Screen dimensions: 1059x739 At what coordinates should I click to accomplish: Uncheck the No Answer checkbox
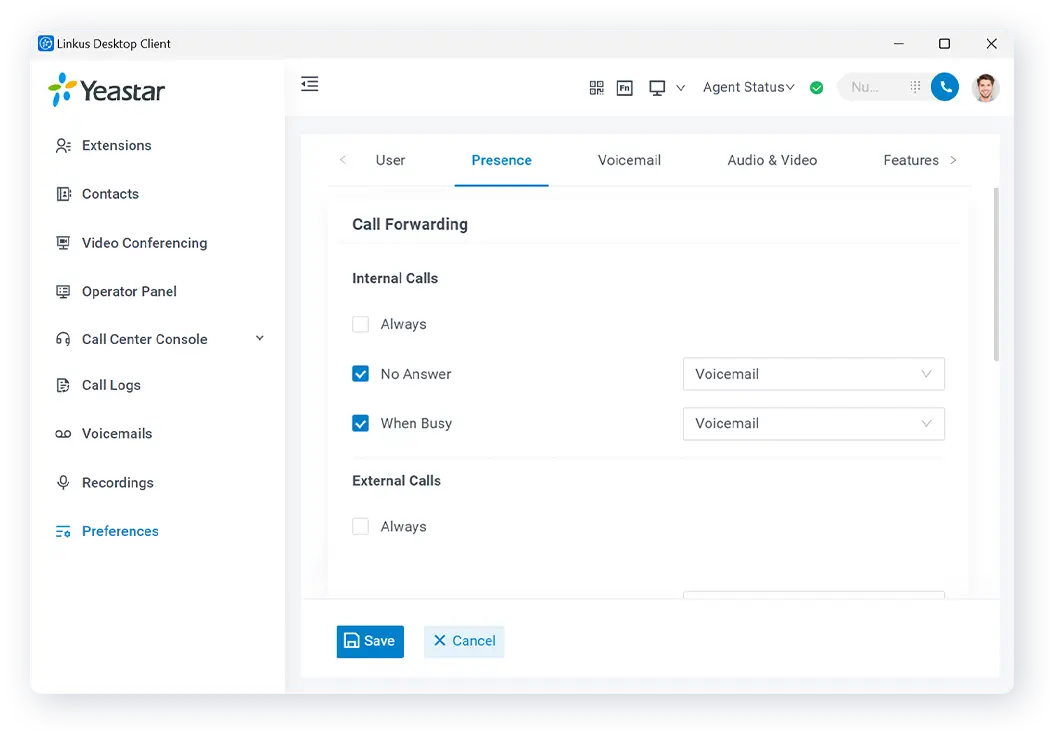(361, 374)
